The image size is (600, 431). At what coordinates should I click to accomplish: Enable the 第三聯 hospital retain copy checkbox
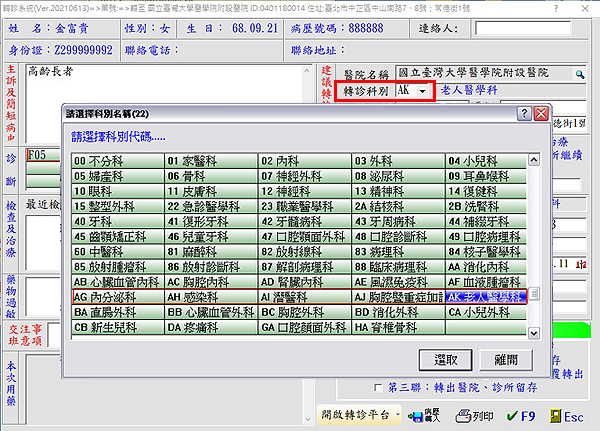[377, 389]
